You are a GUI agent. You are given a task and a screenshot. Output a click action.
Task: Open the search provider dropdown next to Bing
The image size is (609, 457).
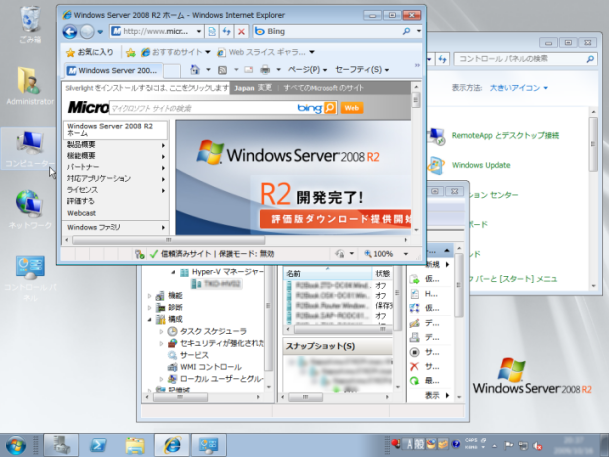(419, 31)
